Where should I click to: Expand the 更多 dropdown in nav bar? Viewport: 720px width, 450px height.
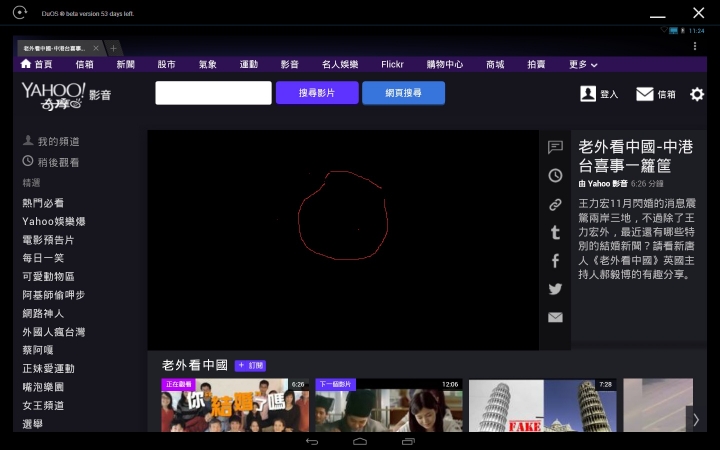pyautogui.click(x=583, y=64)
